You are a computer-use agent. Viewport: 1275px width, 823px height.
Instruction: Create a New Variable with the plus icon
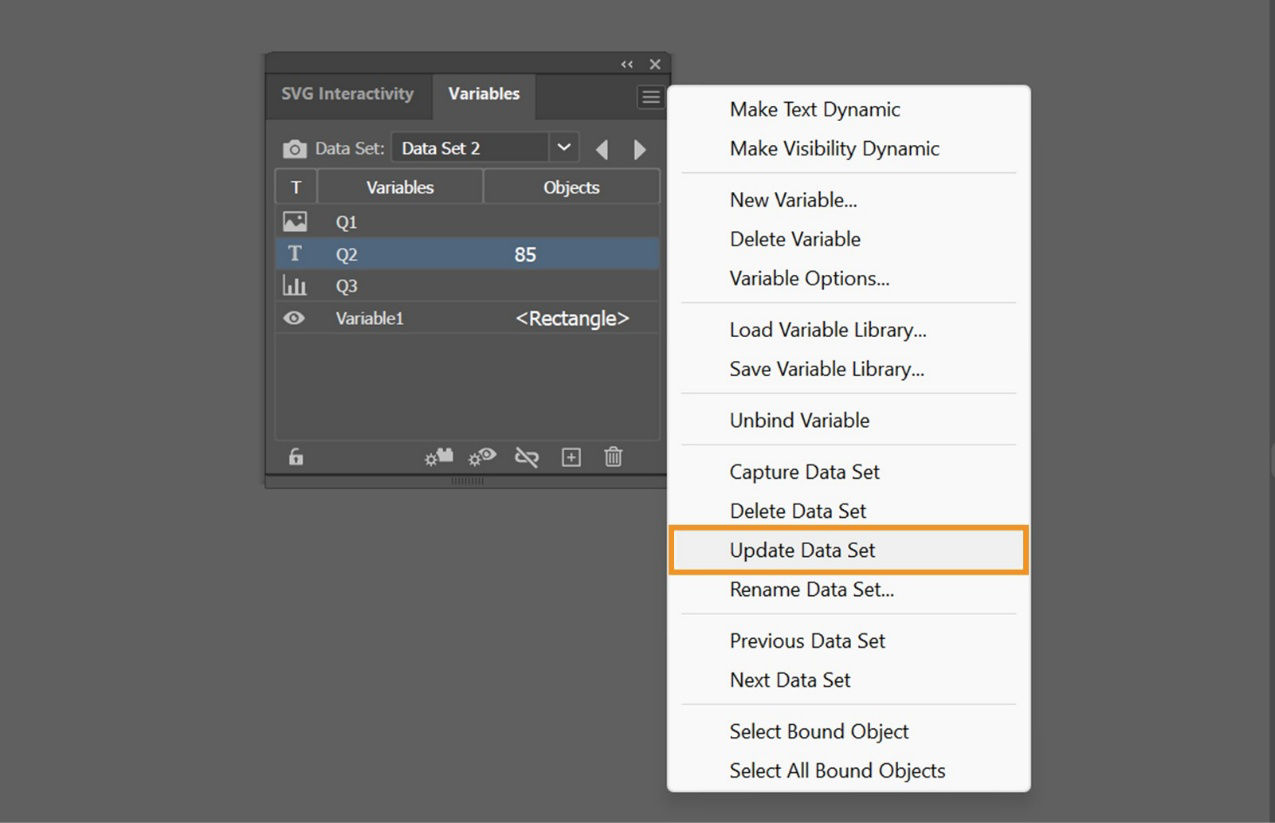click(x=570, y=457)
